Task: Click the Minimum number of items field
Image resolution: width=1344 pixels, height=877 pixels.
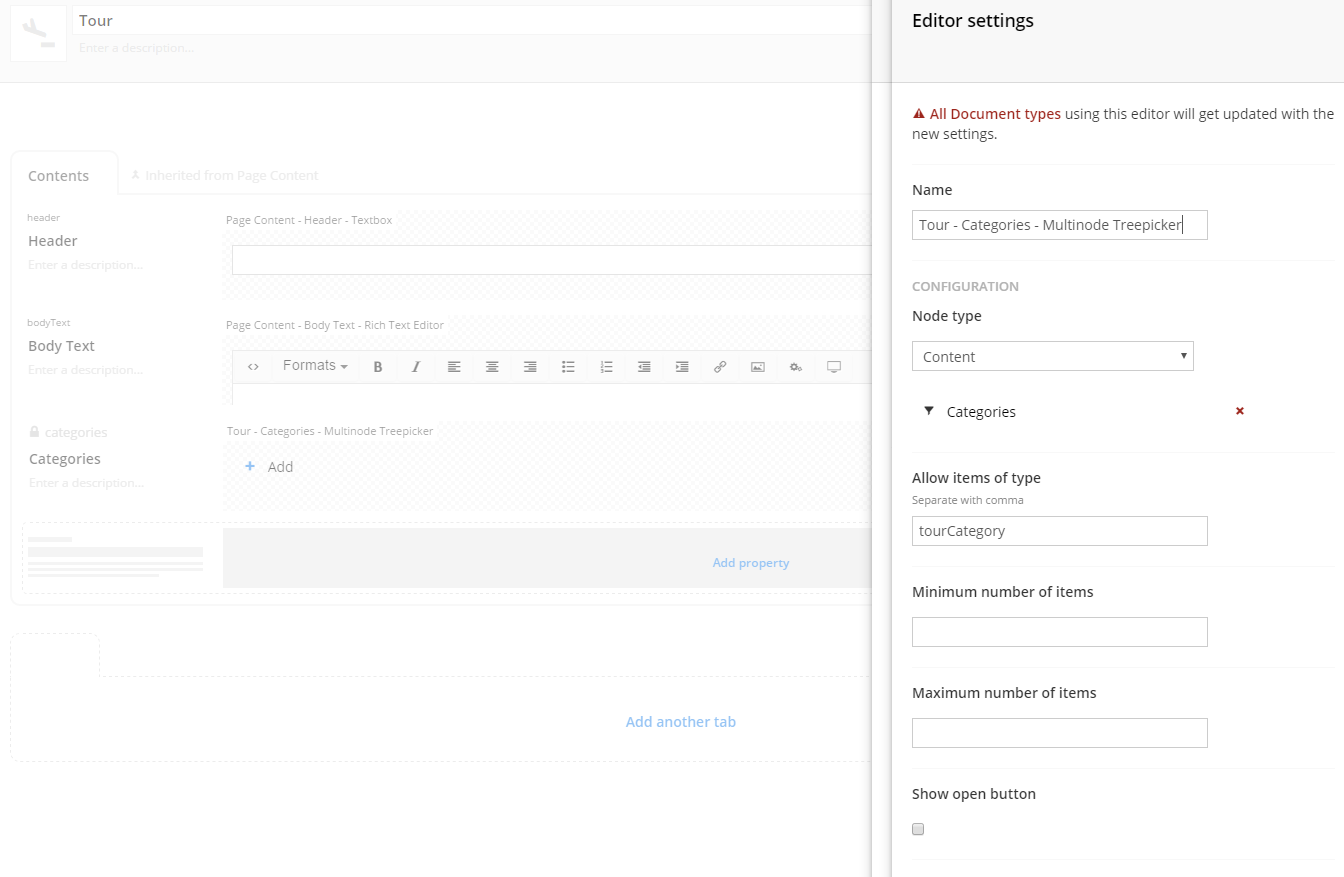Action: (x=1060, y=632)
